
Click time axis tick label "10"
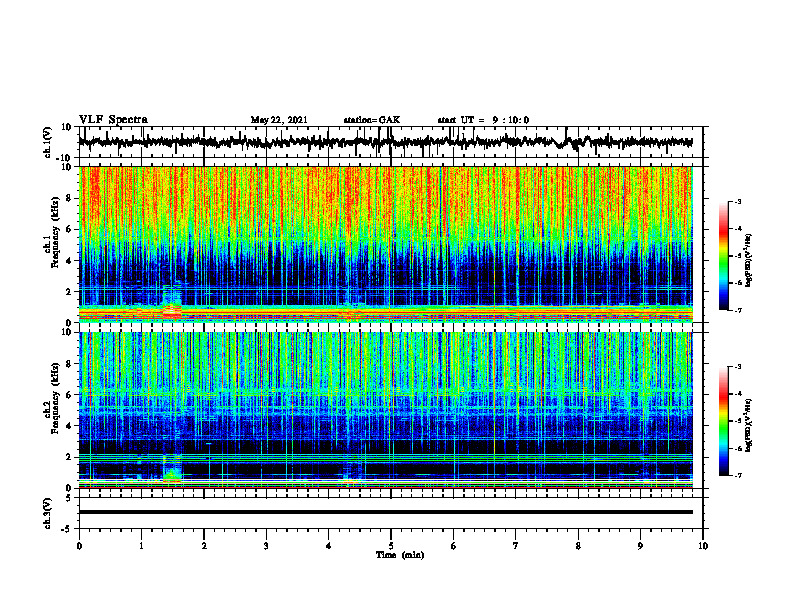pyautogui.click(x=703, y=546)
